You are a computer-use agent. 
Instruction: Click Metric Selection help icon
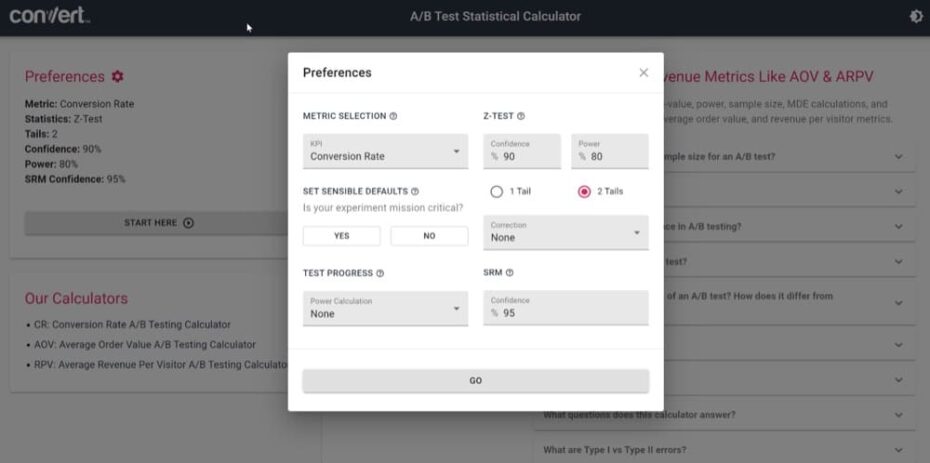click(393, 116)
